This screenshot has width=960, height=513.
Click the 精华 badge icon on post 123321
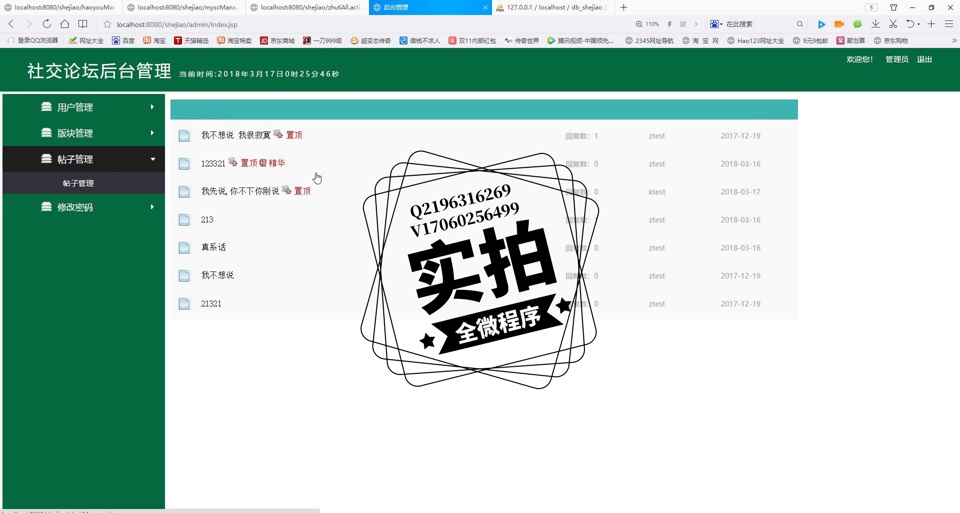point(263,163)
